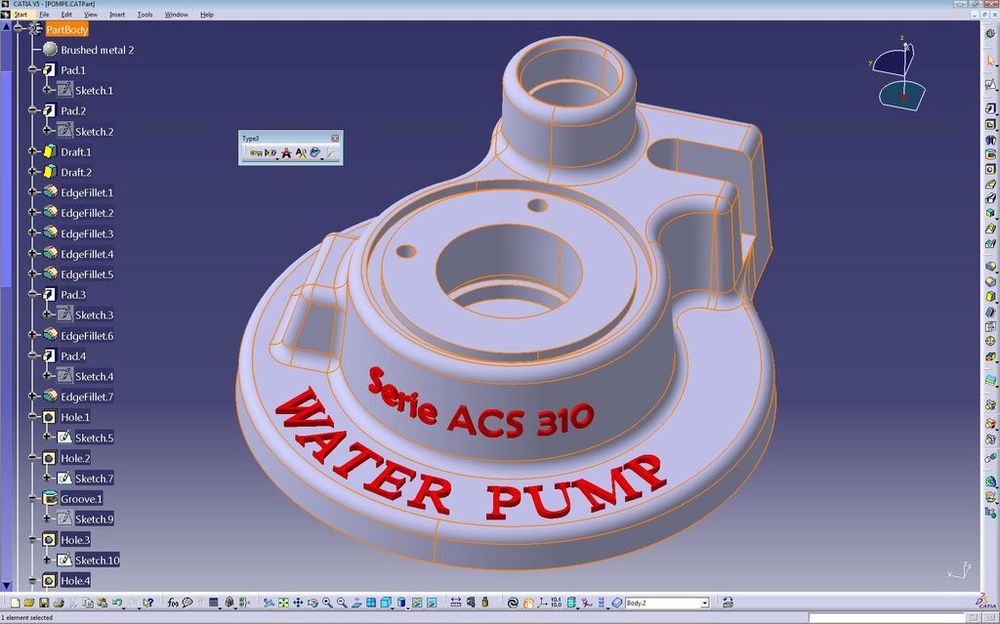Expand the Hole.4 tree node

tap(32, 580)
